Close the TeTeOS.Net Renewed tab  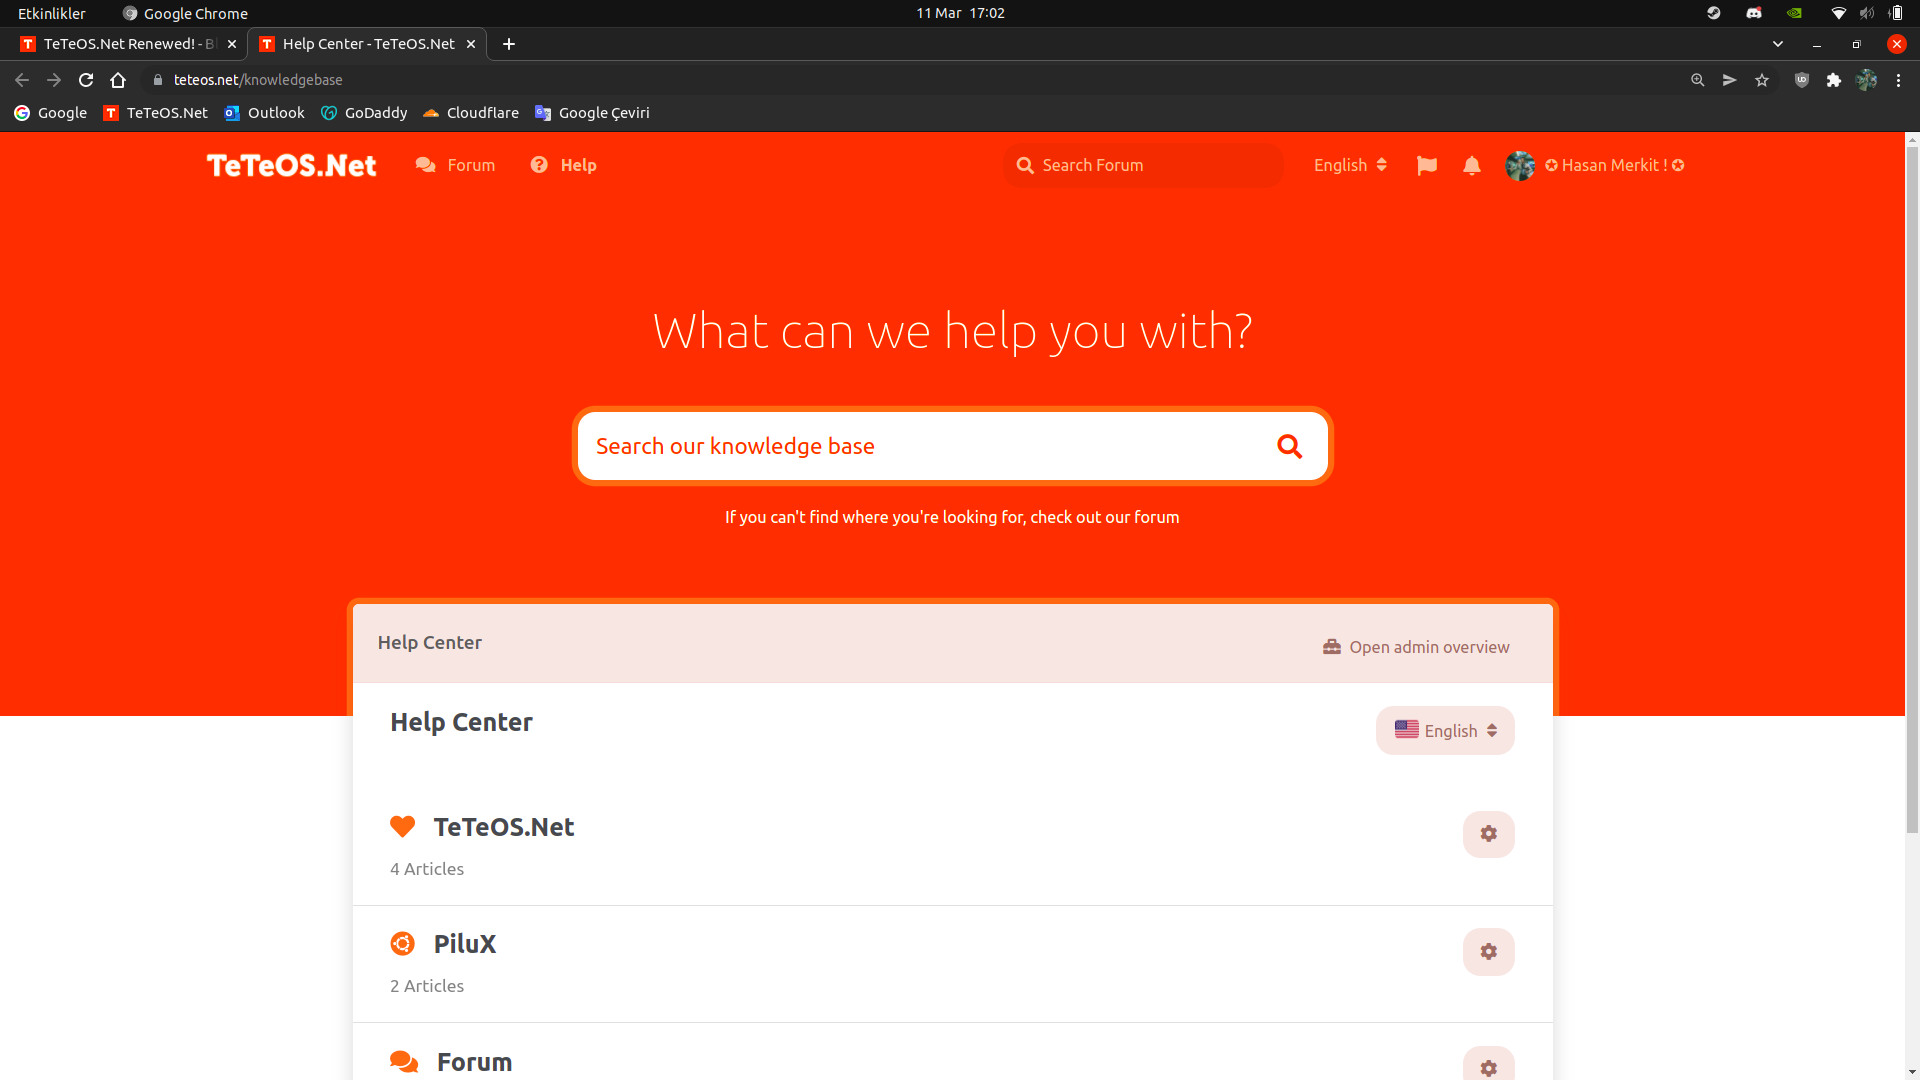point(232,44)
